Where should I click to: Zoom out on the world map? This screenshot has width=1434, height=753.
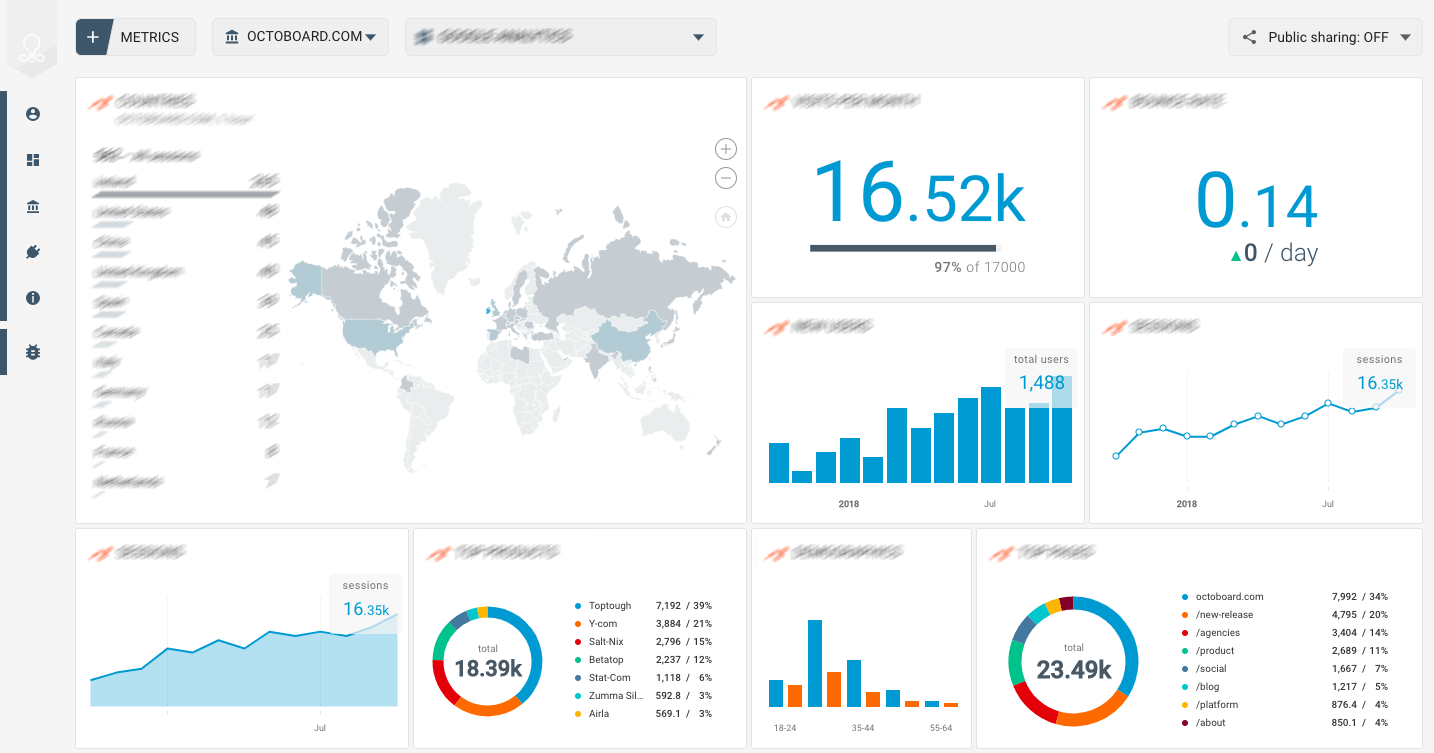coord(725,178)
